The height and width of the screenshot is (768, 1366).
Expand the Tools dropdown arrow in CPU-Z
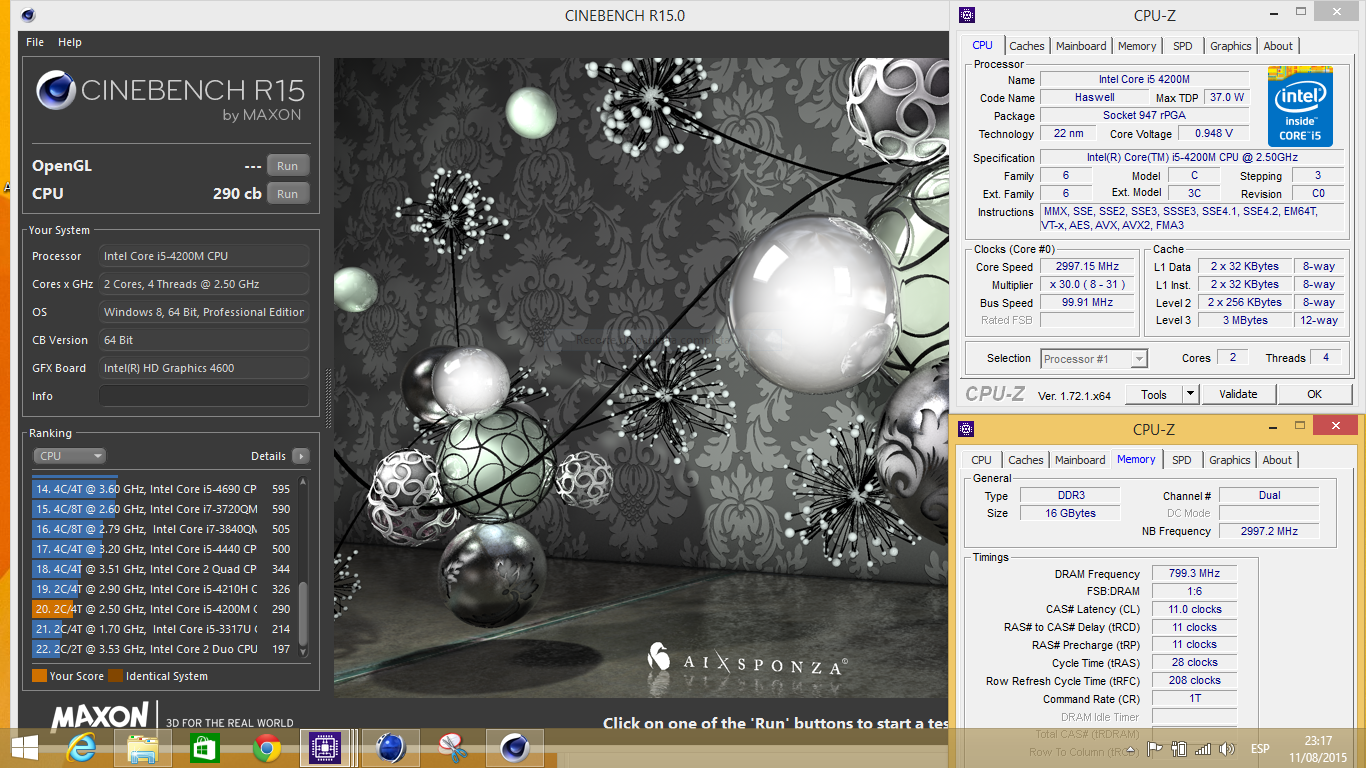1190,394
